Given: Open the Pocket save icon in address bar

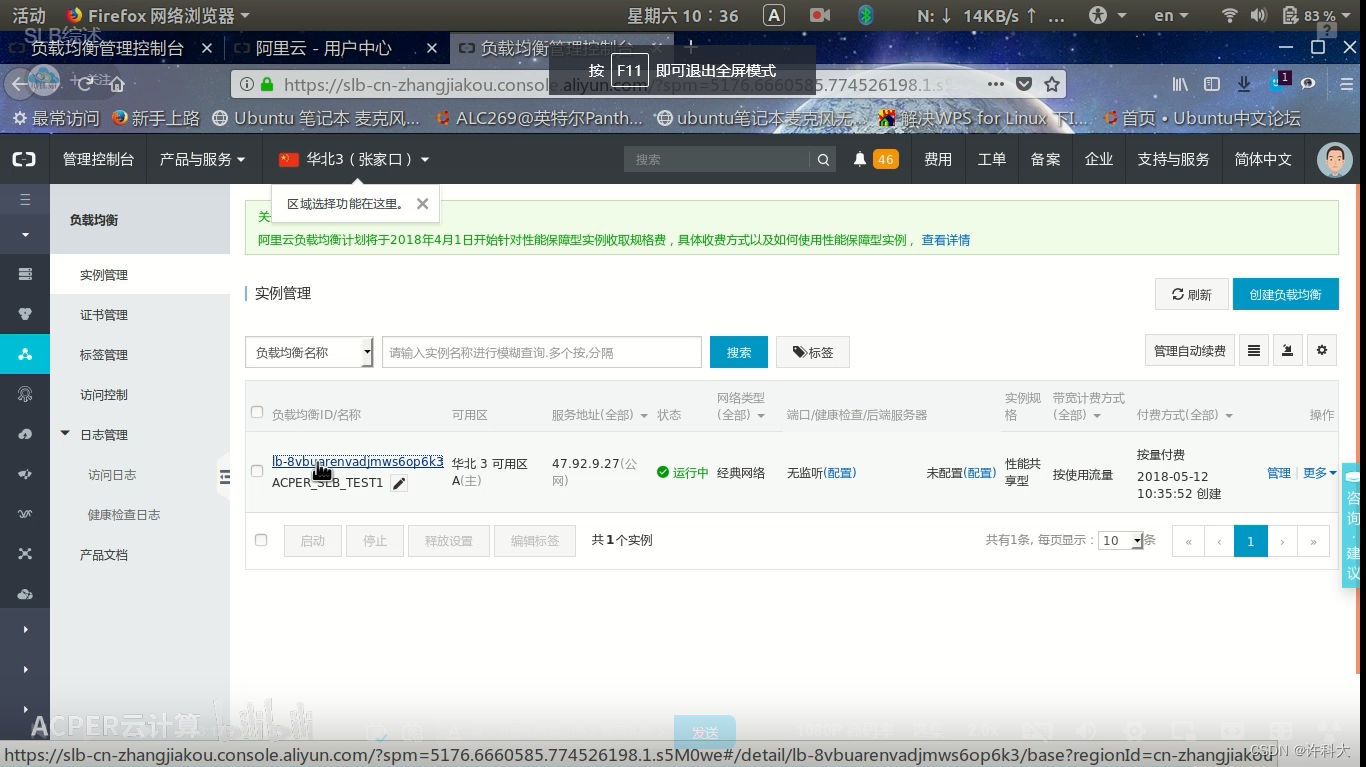Looking at the screenshot, I should point(1024,84).
